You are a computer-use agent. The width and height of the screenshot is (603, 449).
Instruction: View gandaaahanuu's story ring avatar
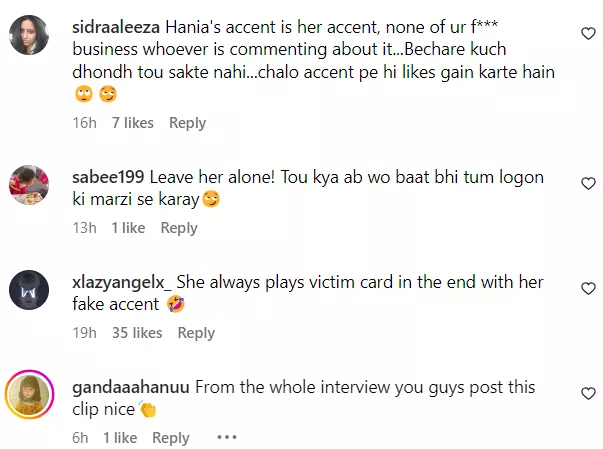coord(29,394)
